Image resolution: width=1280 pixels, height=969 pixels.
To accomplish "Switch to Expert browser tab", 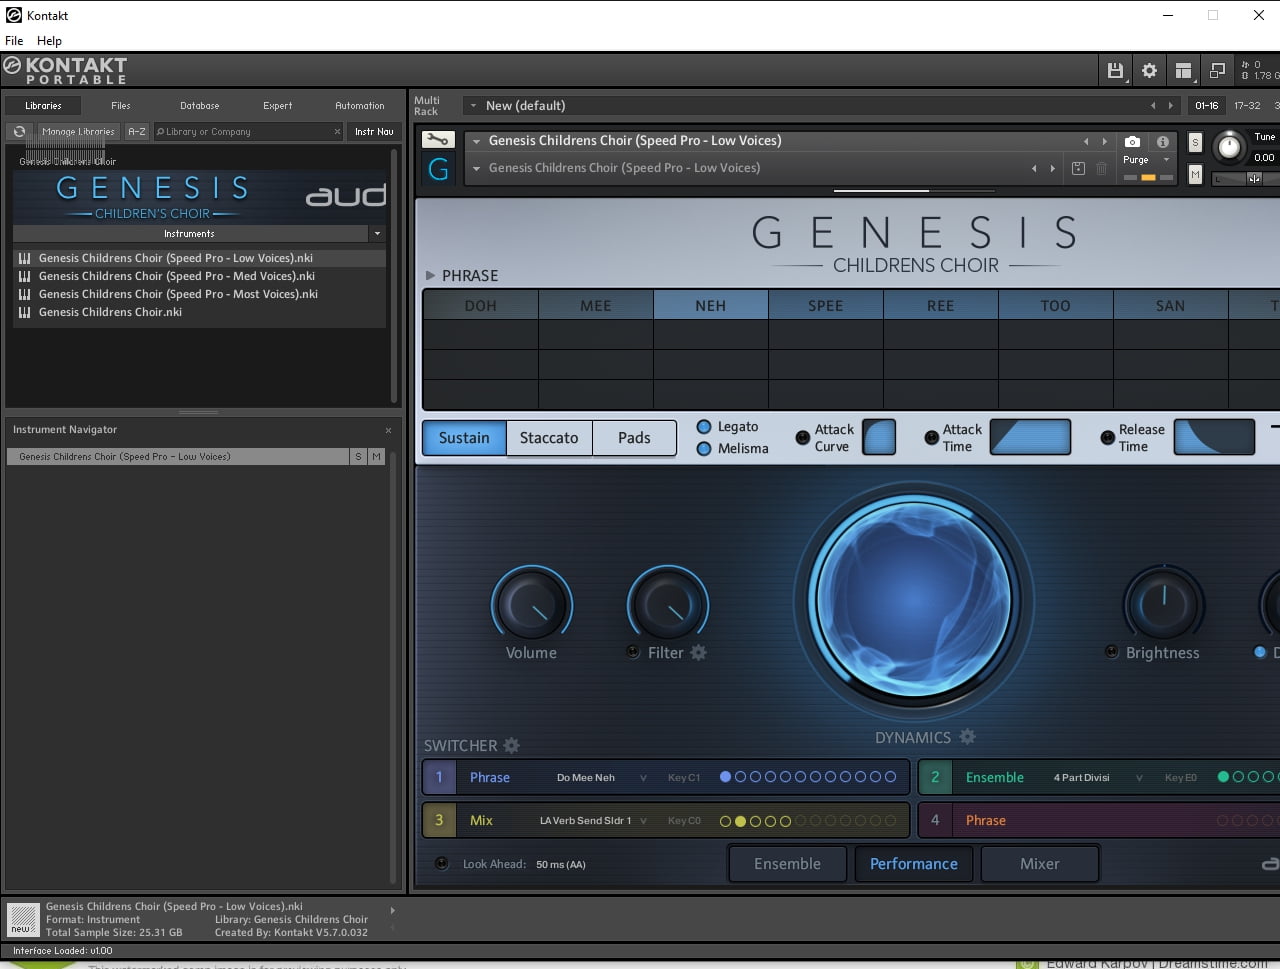I will point(278,105).
